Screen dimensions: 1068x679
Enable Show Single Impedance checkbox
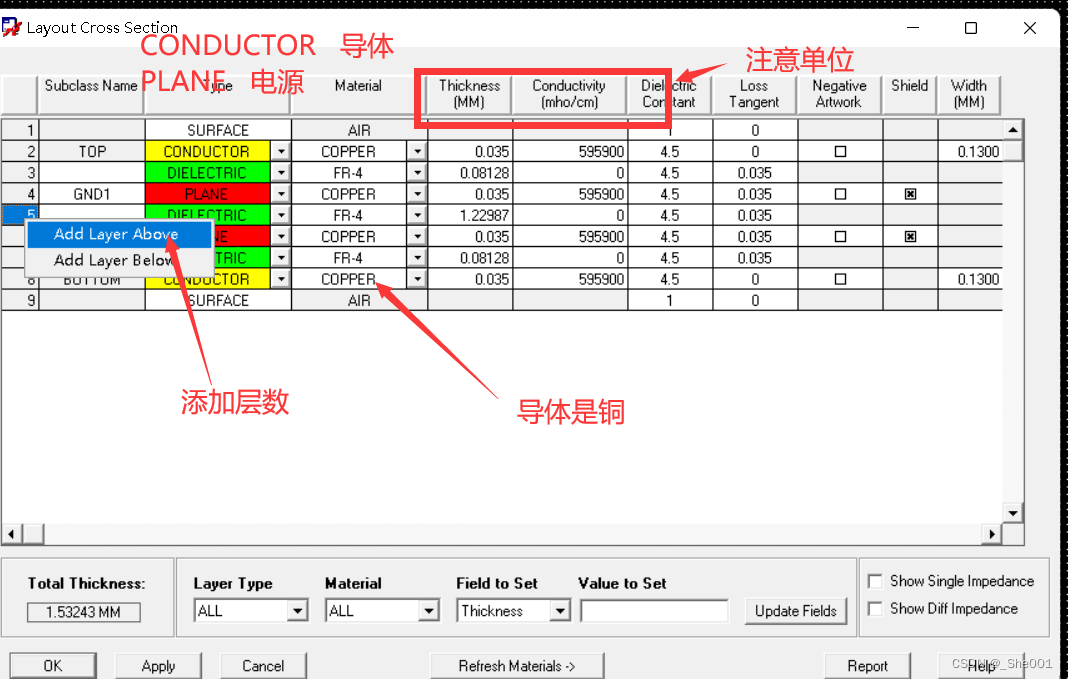876,581
